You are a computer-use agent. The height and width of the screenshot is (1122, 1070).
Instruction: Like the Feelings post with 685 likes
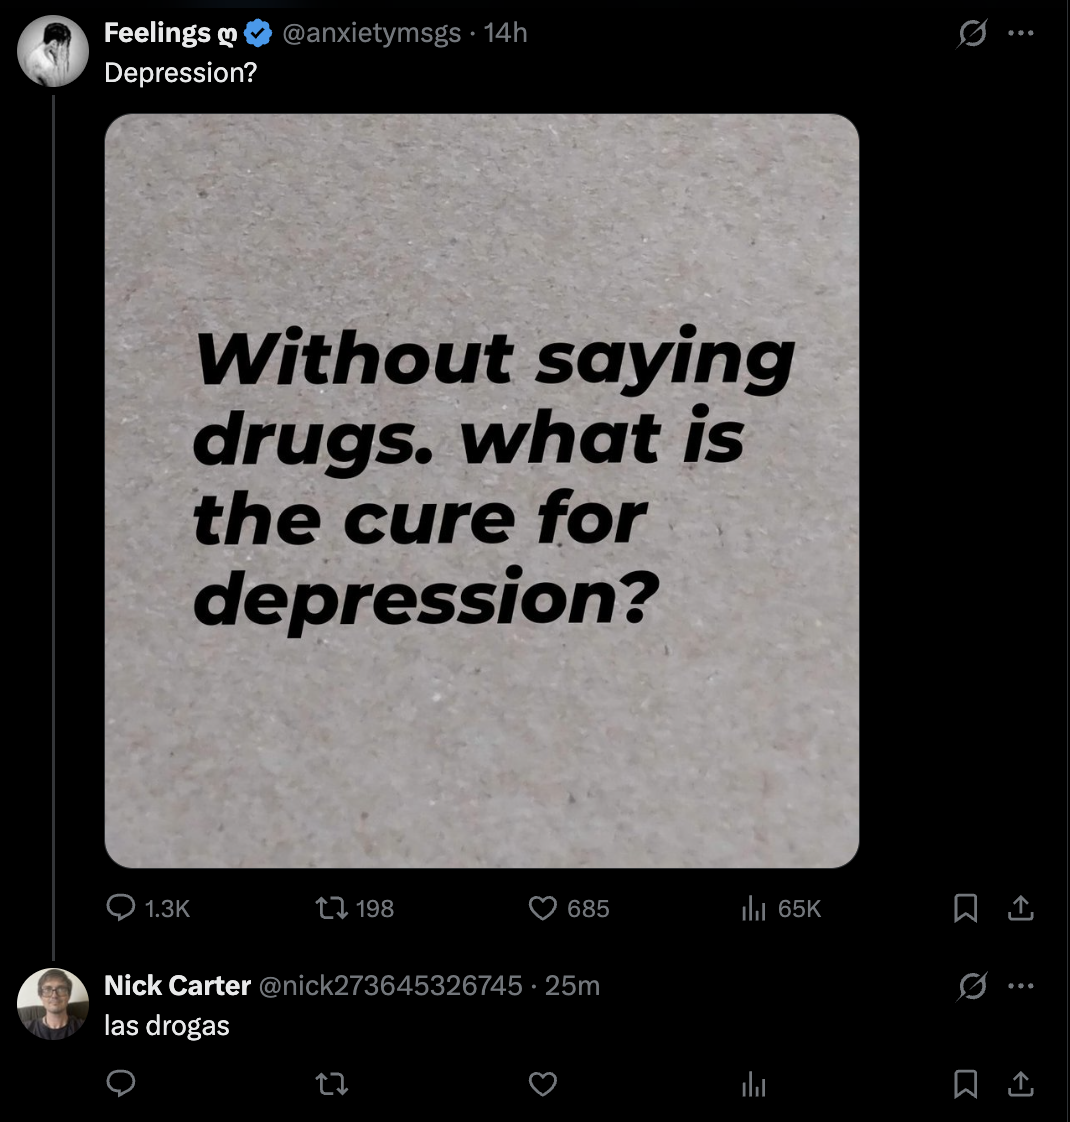click(x=543, y=908)
